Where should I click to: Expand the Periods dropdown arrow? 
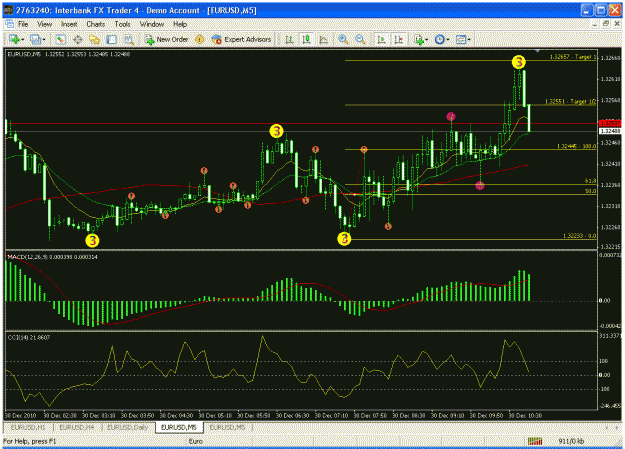click(448, 39)
